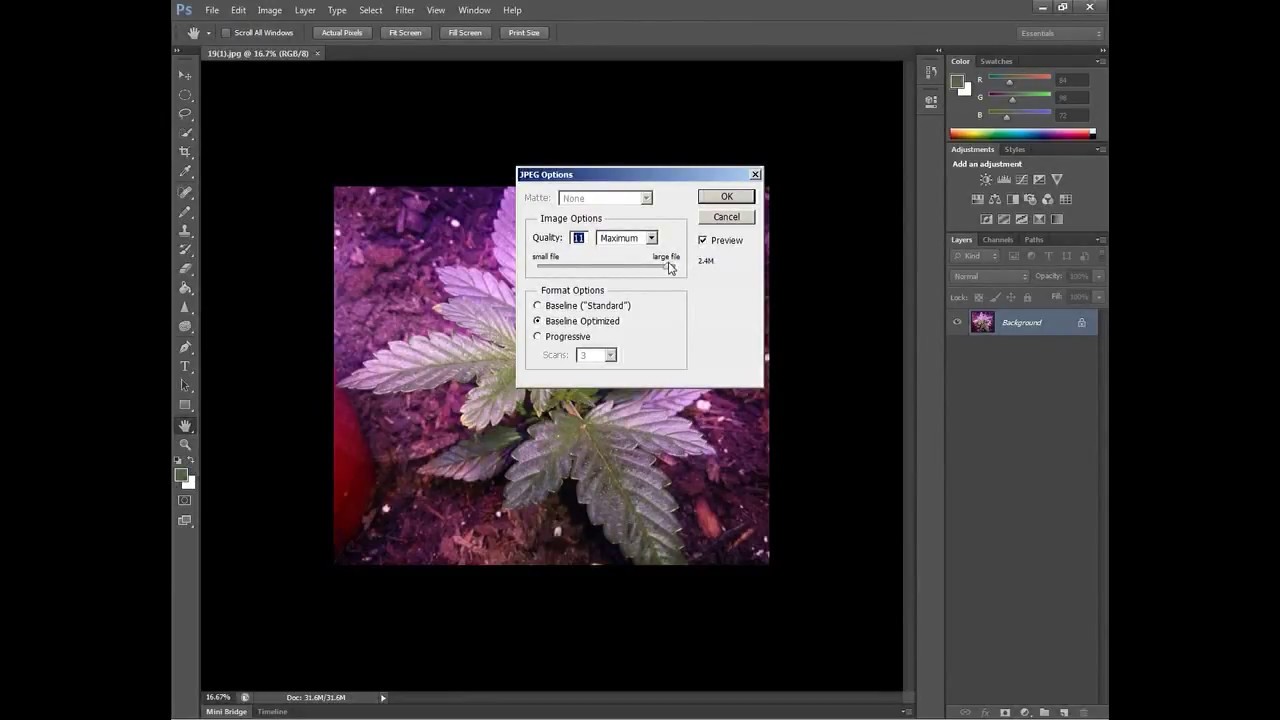Screen dimensions: 1280x720
Task: Add a Brightness/Contrast adjustment
Action: pos(986,180)
